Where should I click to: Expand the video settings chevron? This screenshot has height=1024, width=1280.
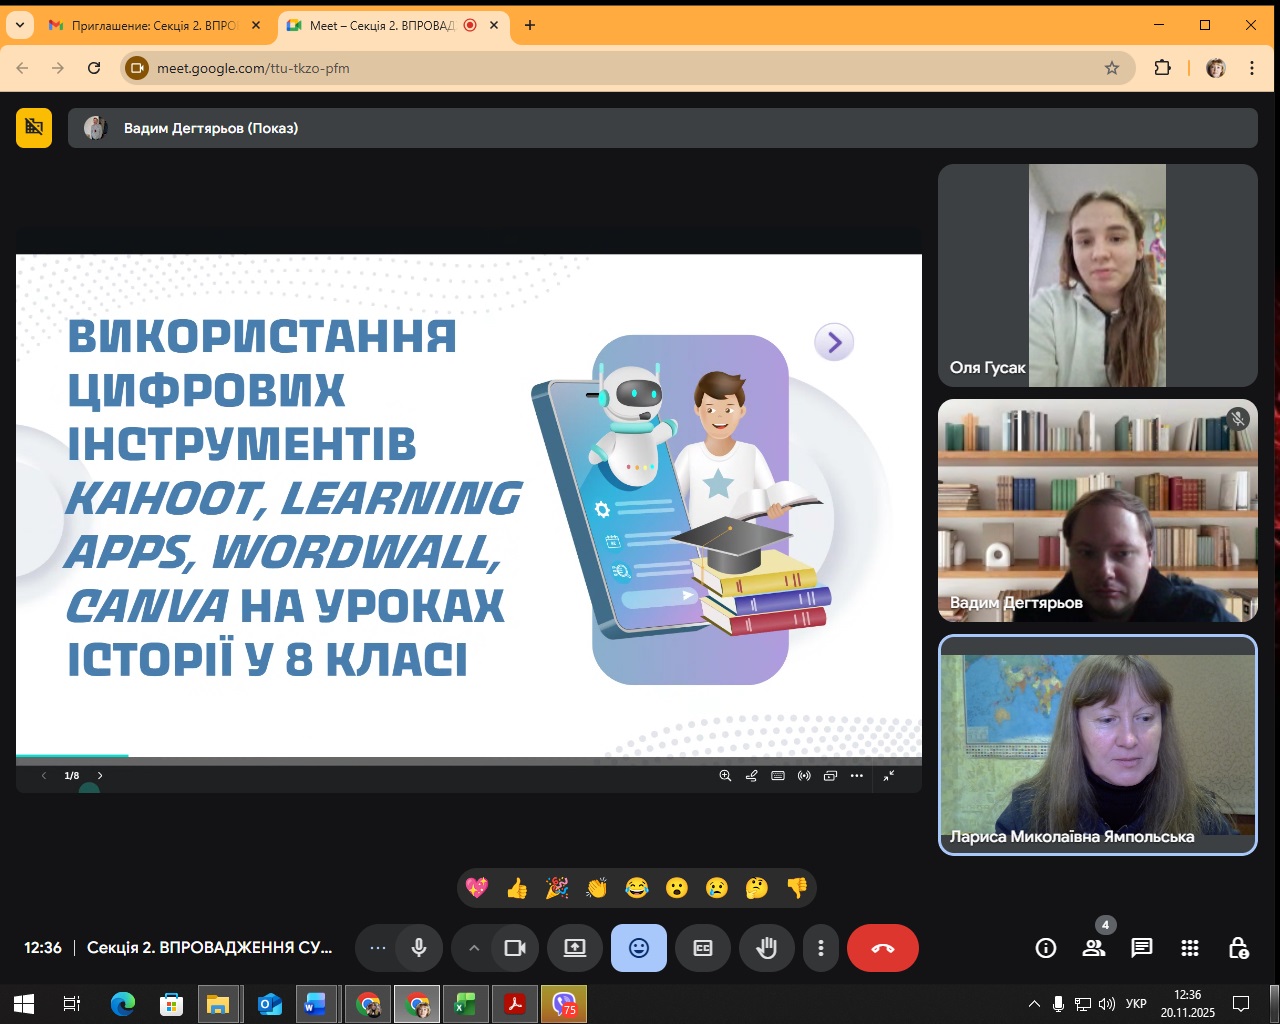point(474,948)
